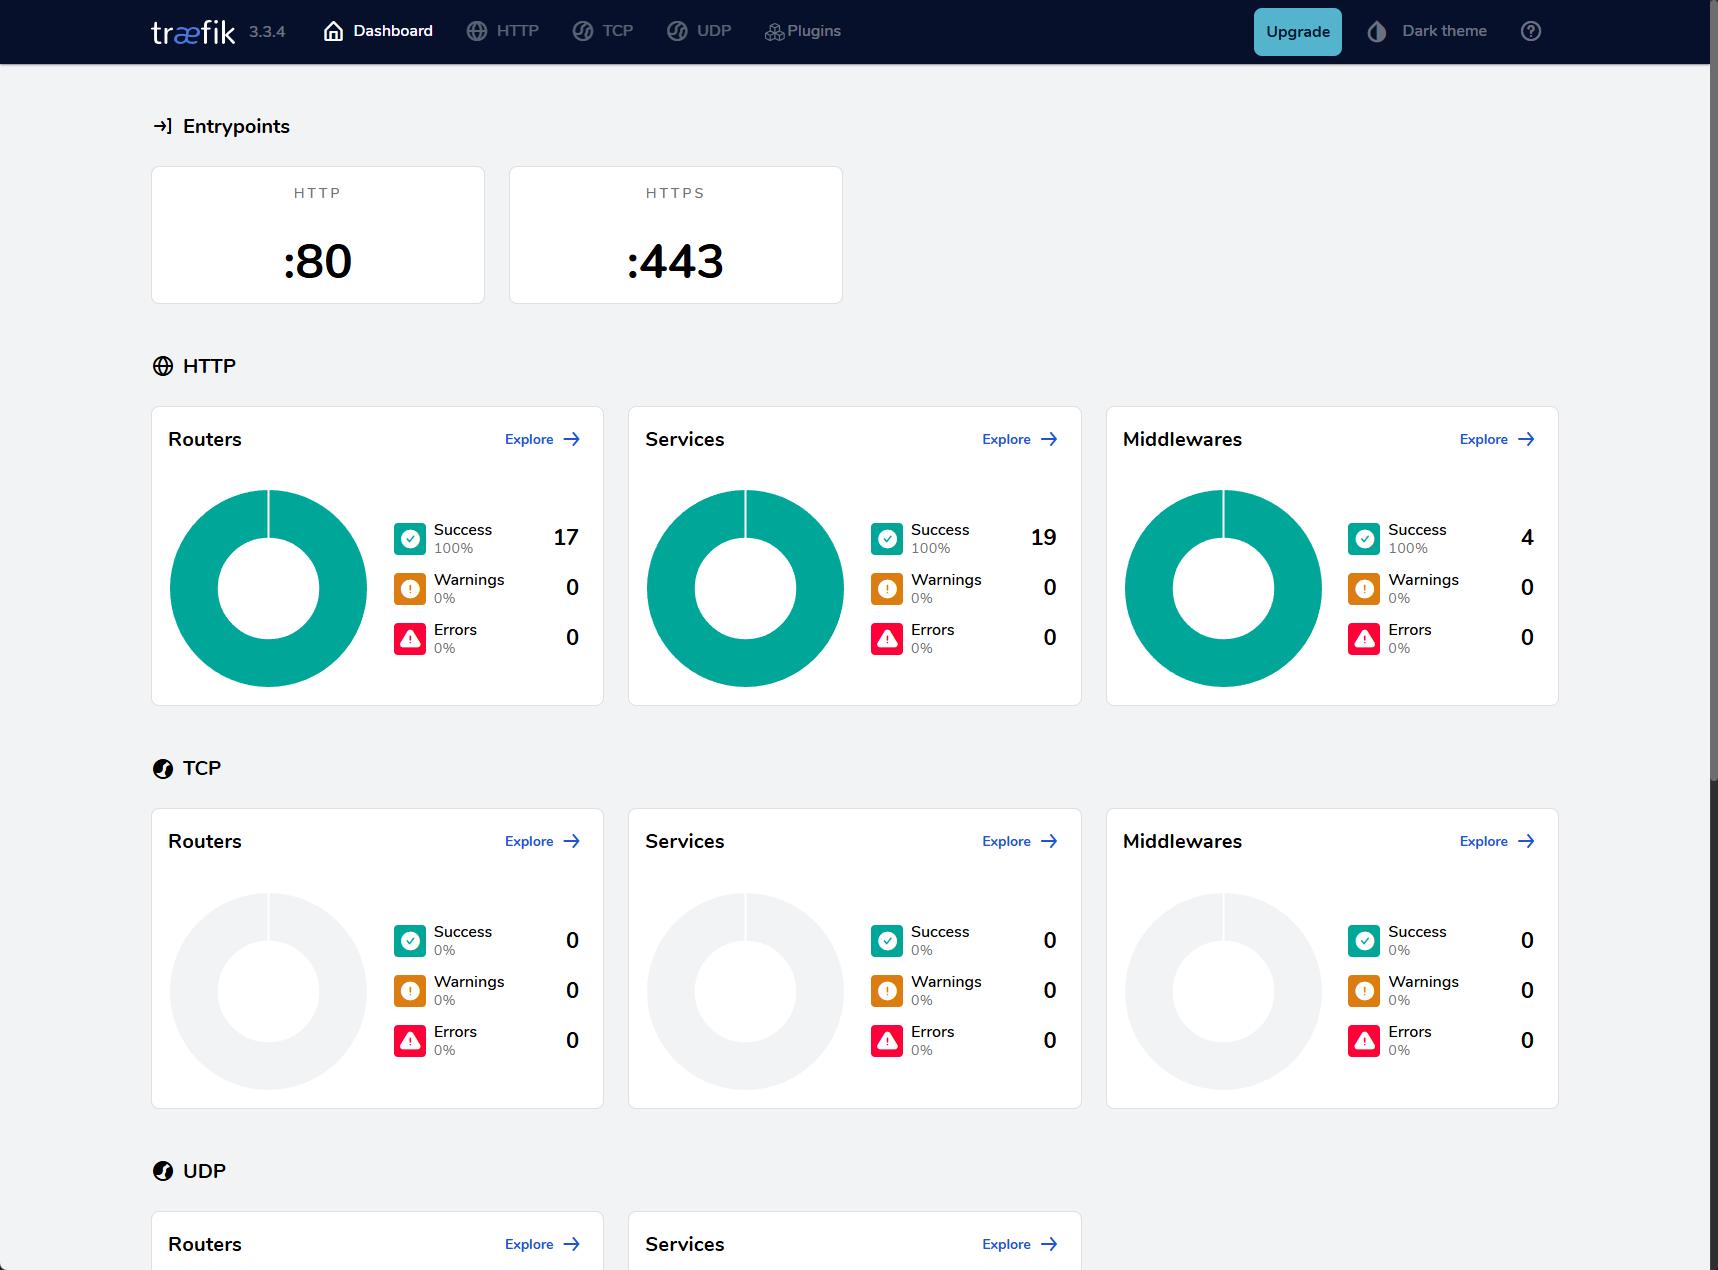Viewport: 1718px width, 1270px height.
Task: Click the globe icon in top navigation
Action: tap(477, 31)
